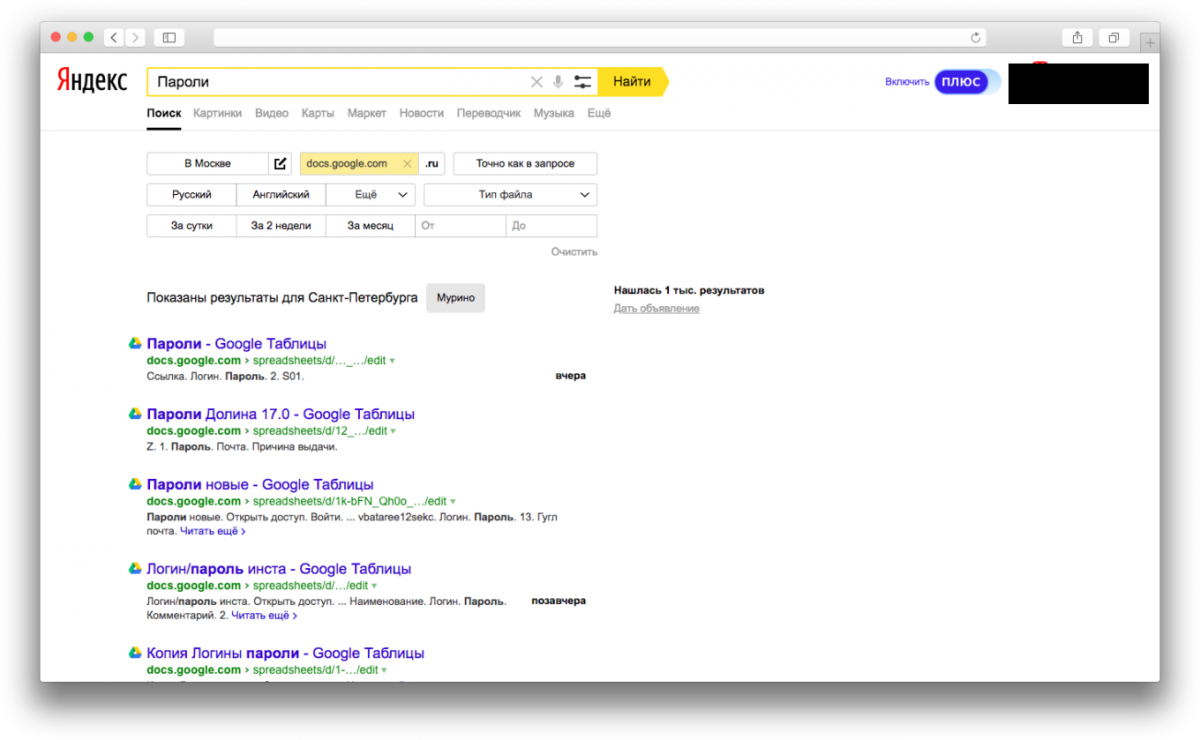The image size is (1200, 740).
Task: Open a new tab with plus button
Action: click(1149, 42)
